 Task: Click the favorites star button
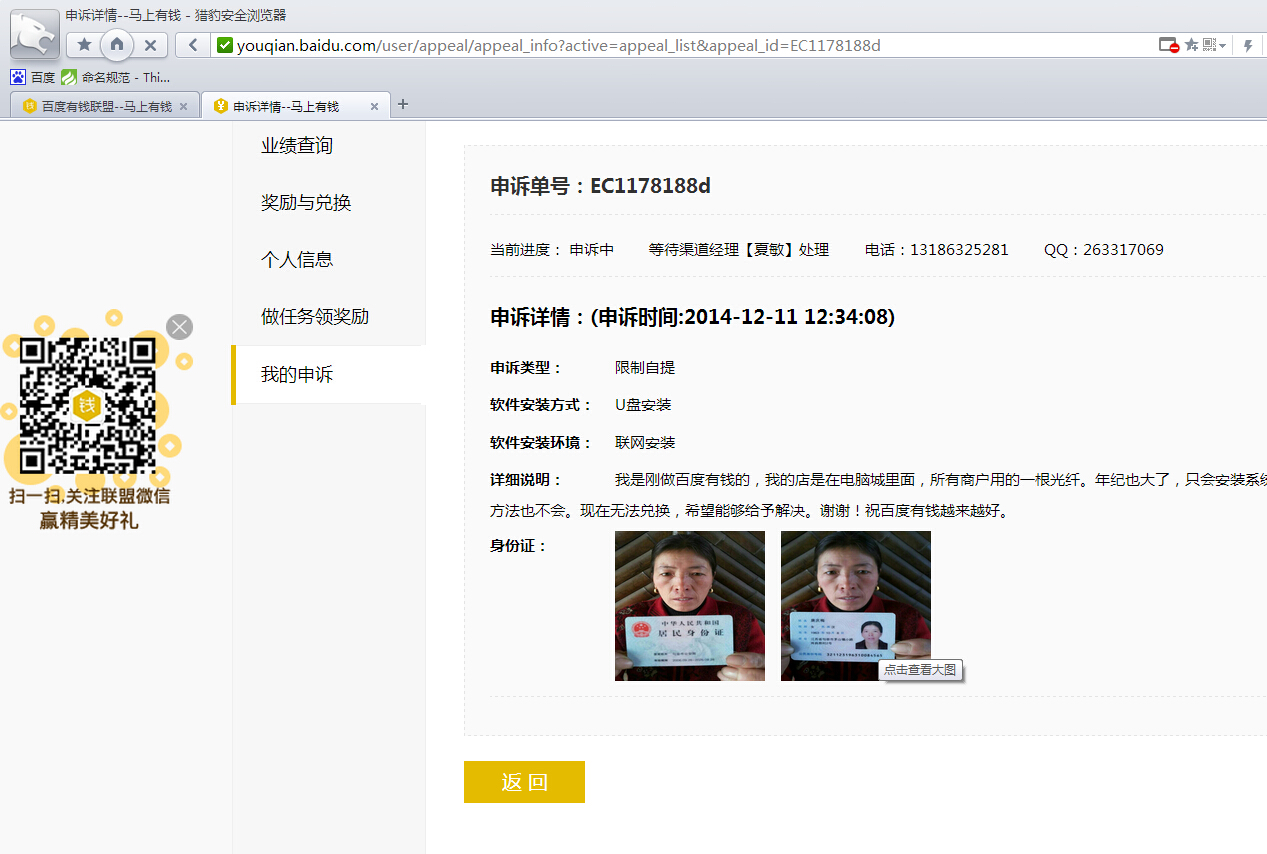tap(84, 45)
